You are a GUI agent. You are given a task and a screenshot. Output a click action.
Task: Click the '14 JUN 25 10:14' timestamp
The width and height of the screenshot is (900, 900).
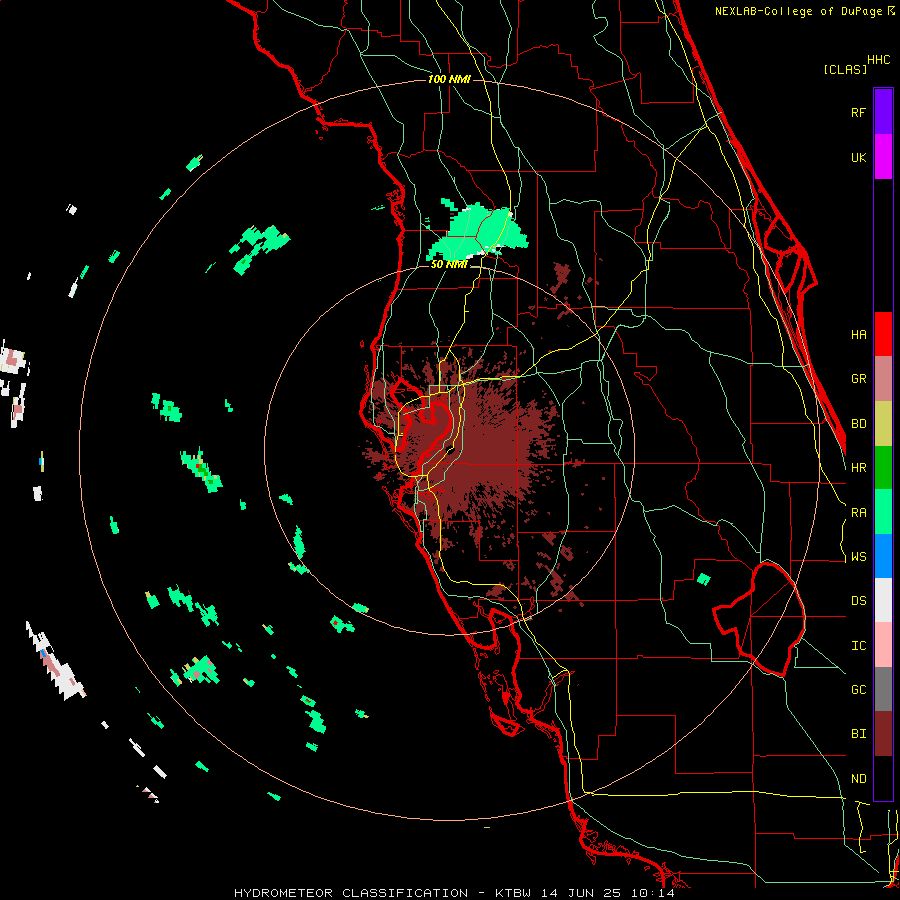click(x=608, y=893)
